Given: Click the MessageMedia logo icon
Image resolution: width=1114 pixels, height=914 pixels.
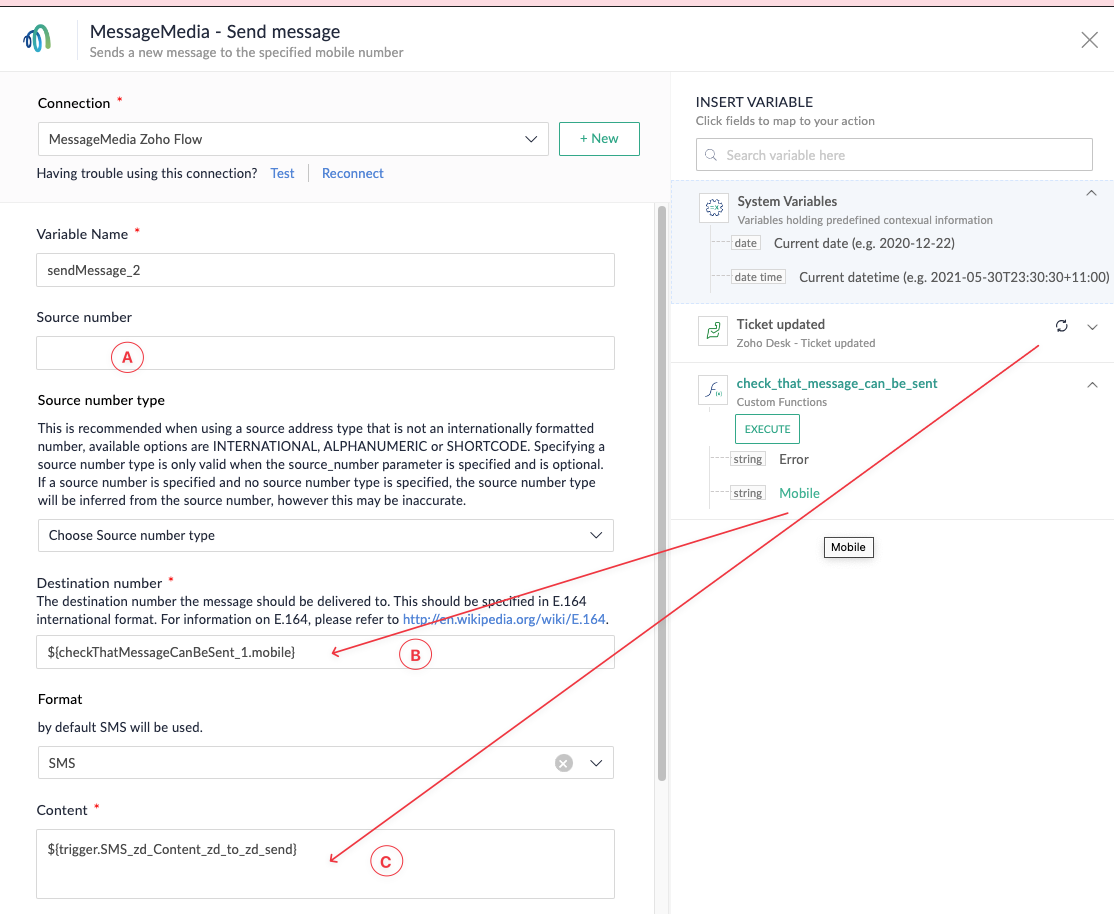Looking at the screenshot, I should tap(37, 38).
